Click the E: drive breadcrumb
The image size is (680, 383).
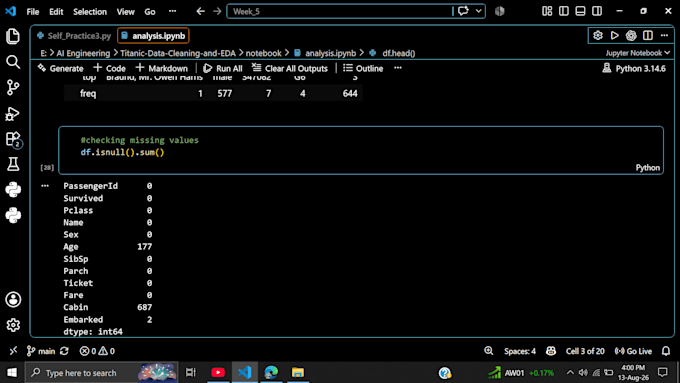click(x=43, y=53)
